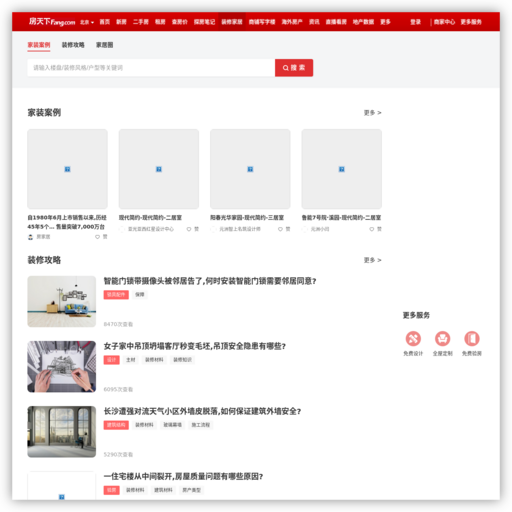512x512 pixels.
Task: Open 更多 link beside 家装案例 heading
Action: [x=372, y=113]
